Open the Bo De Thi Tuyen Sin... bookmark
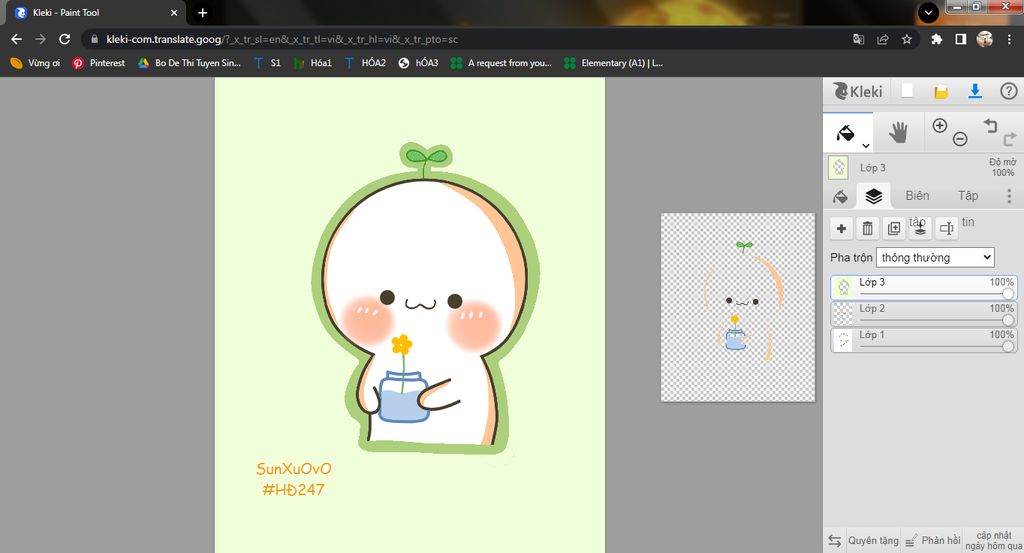This screenshot has height=553, width=1024. (189, 63)
